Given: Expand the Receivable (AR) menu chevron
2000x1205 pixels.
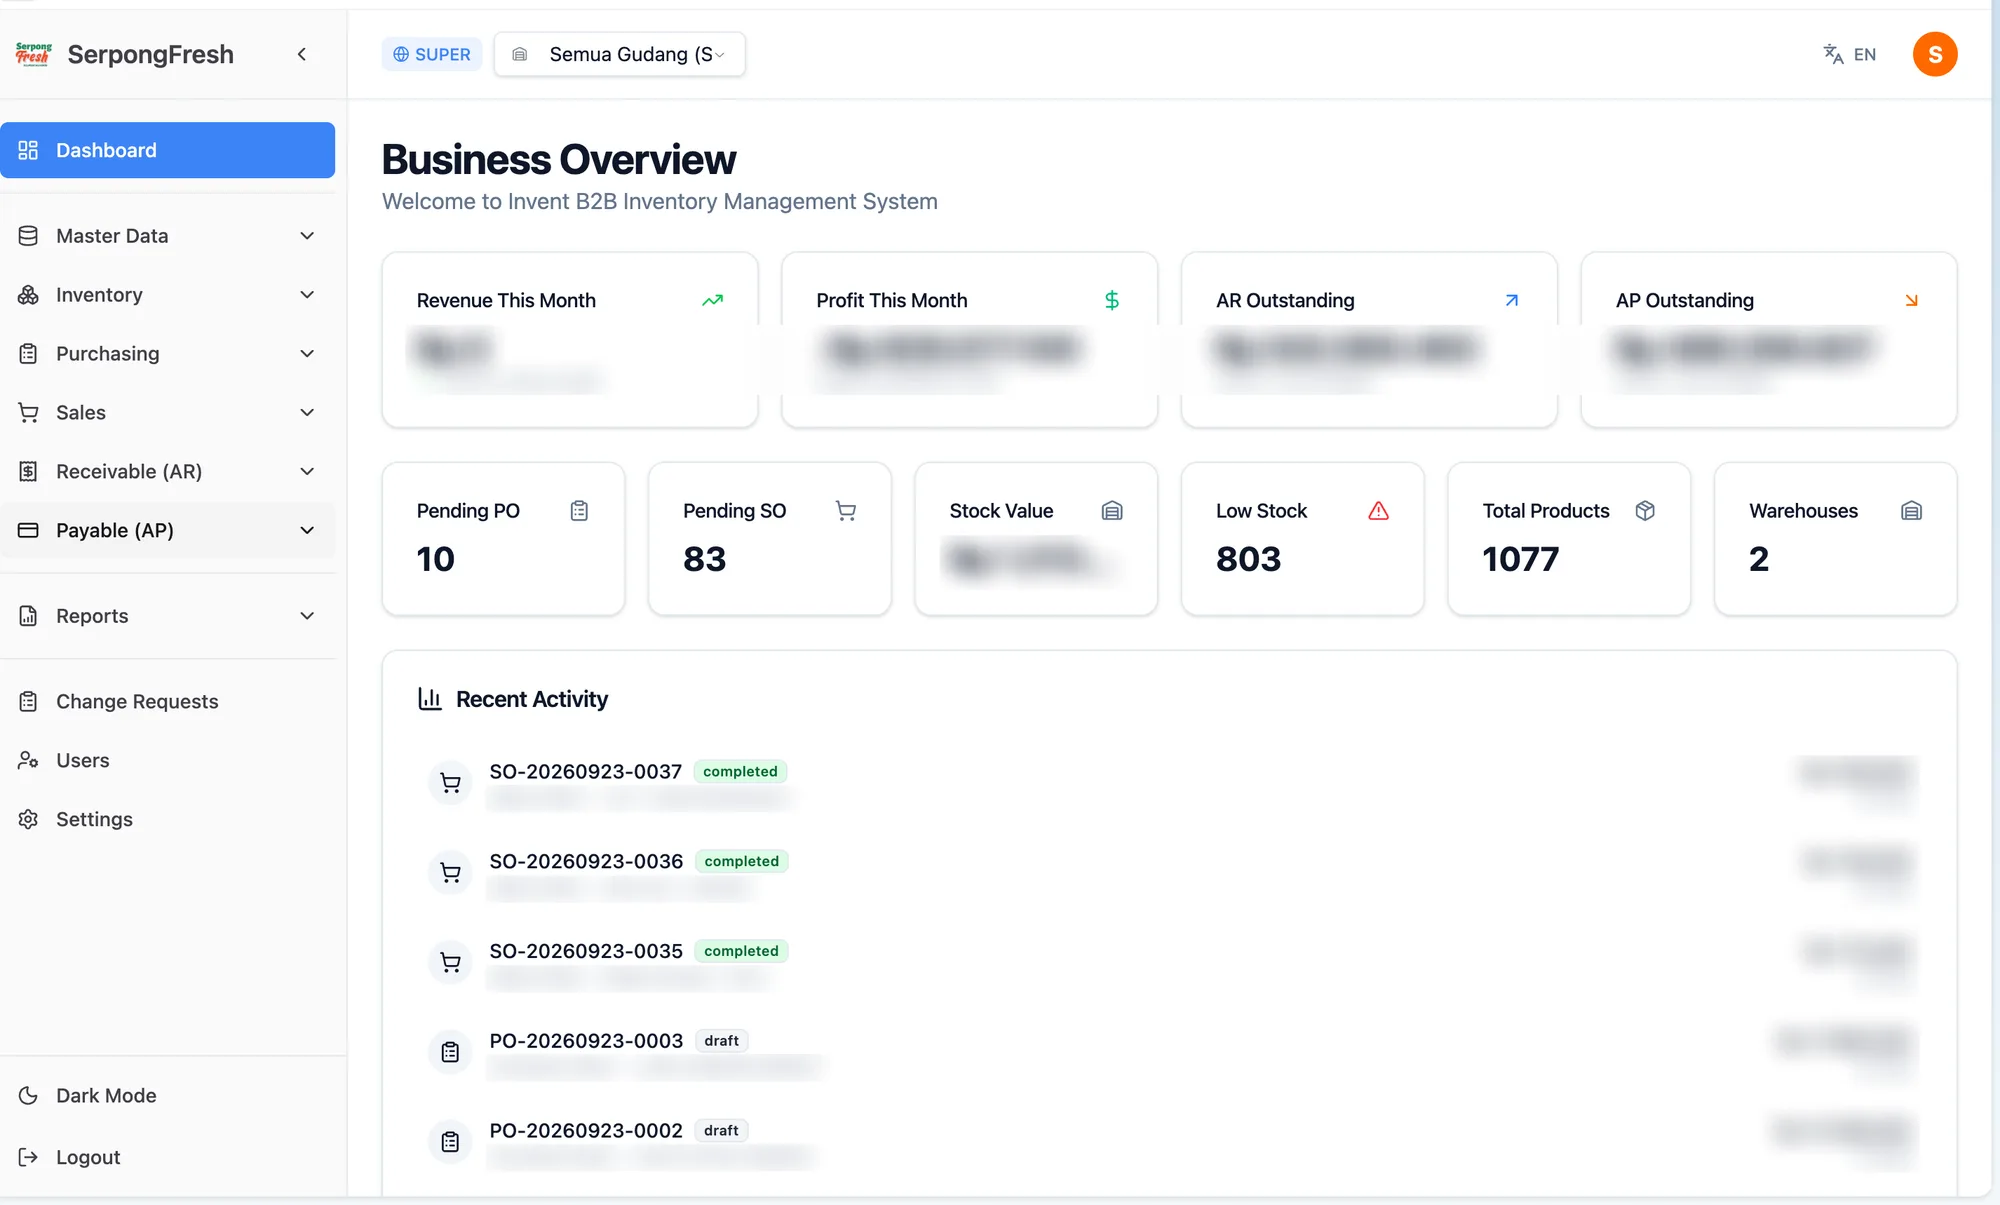Looking at the screenshot, I should click(x=307, y=472).
